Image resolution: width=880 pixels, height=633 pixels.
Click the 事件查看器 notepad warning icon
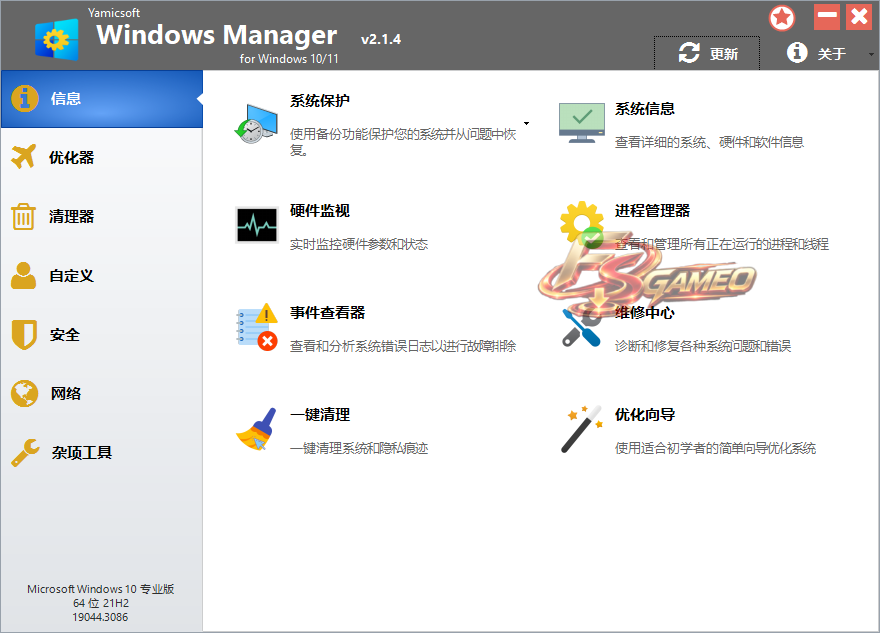coord(256,327)
